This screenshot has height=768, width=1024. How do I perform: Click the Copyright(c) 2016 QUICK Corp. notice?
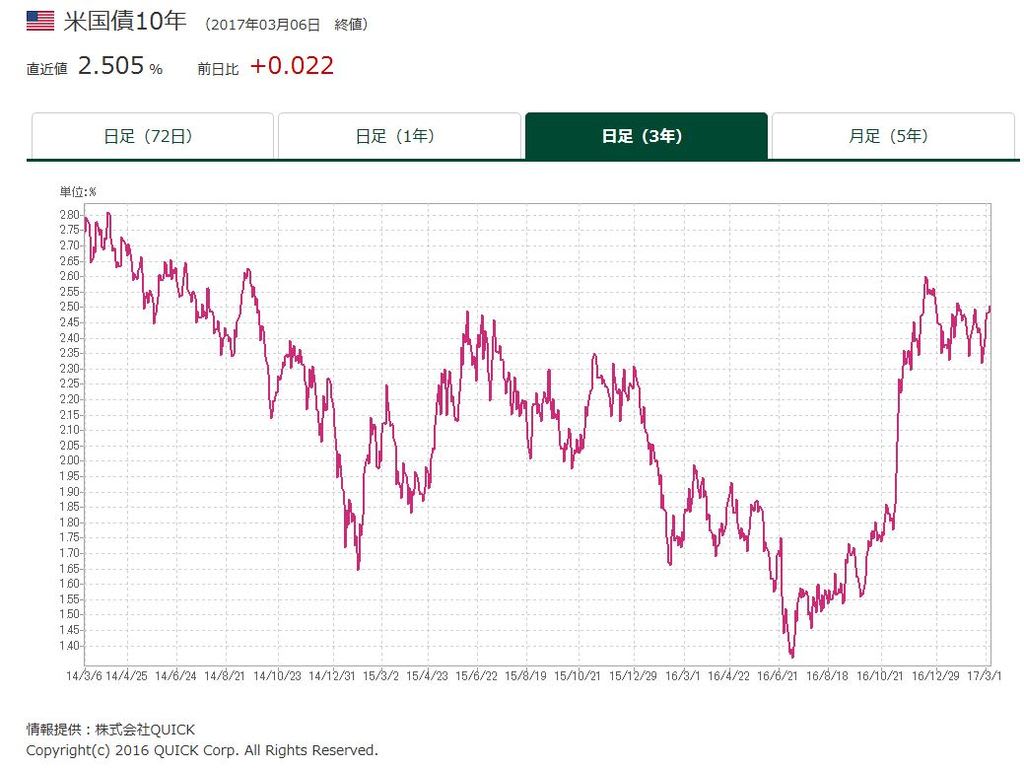(x=202, y=750)
